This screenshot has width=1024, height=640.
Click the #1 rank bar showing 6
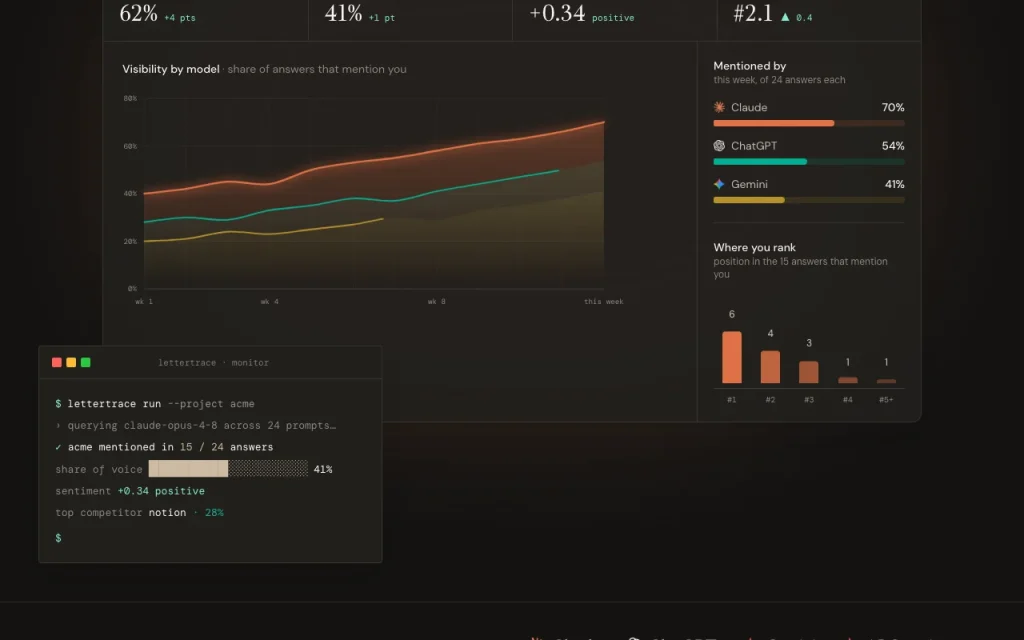(731, 357)
